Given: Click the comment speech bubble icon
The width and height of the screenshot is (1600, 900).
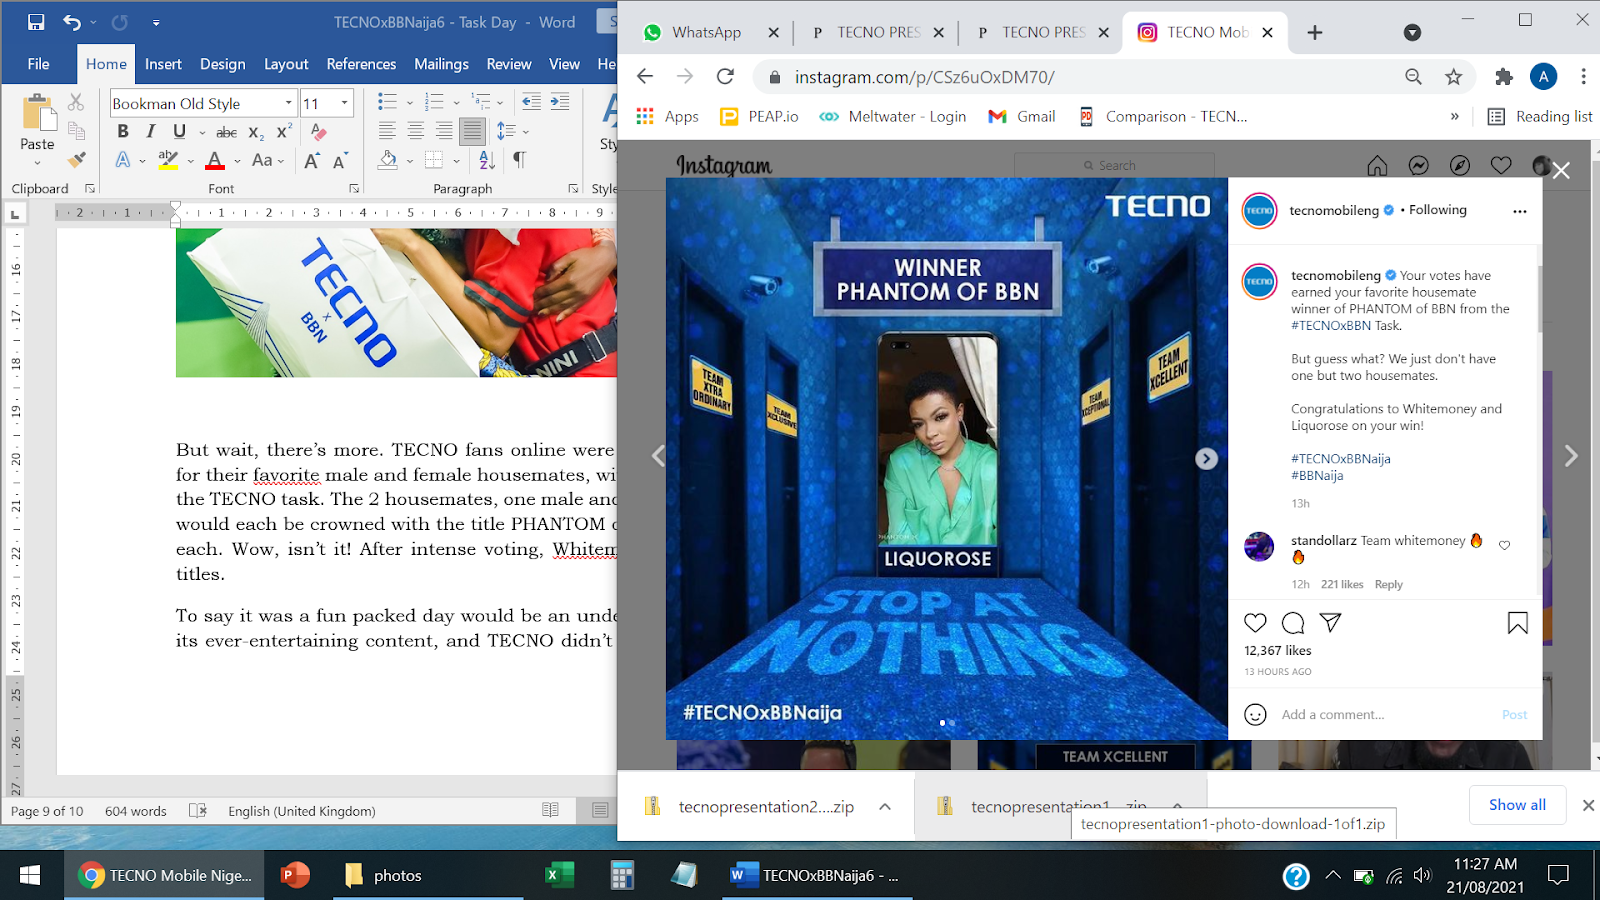Looking at the screenshot, I should (1293, 623).
